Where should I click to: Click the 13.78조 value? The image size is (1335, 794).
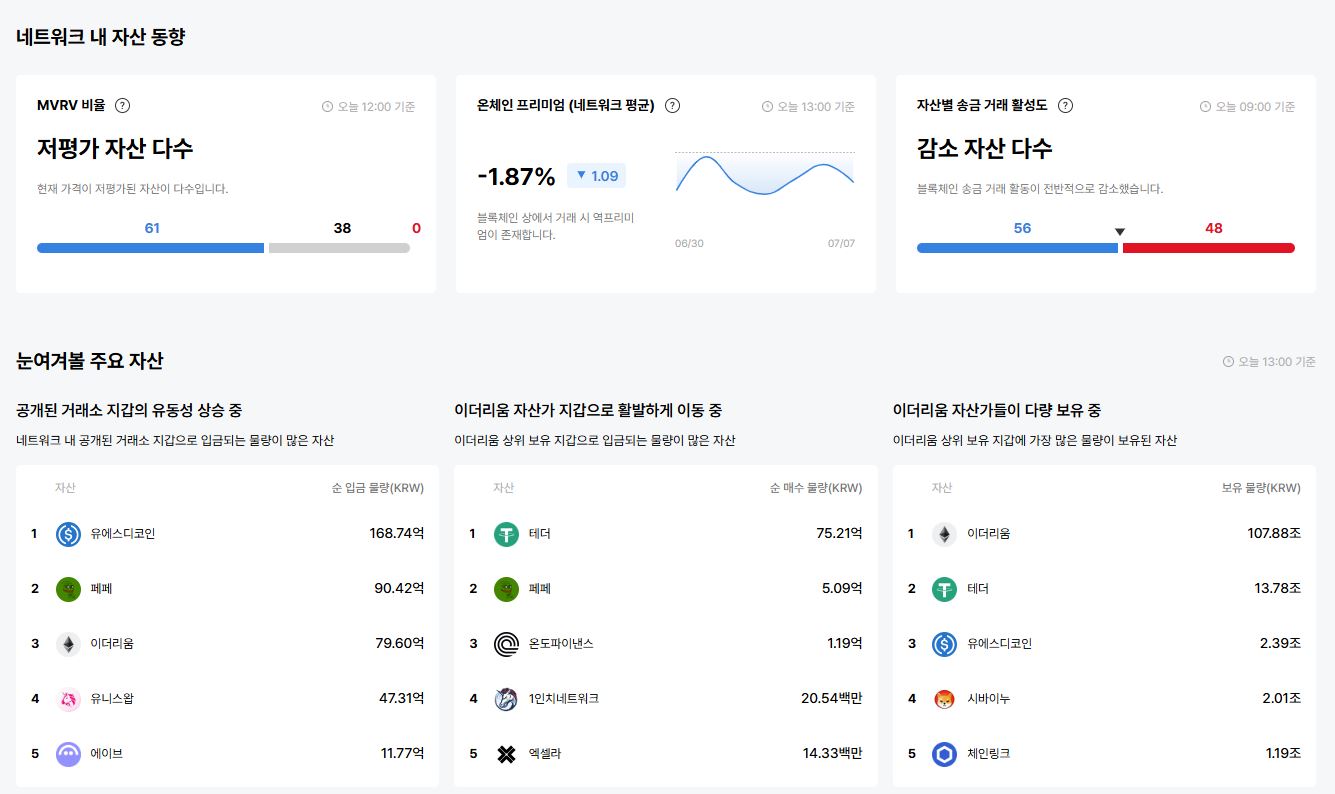[x=1278, y=589]
